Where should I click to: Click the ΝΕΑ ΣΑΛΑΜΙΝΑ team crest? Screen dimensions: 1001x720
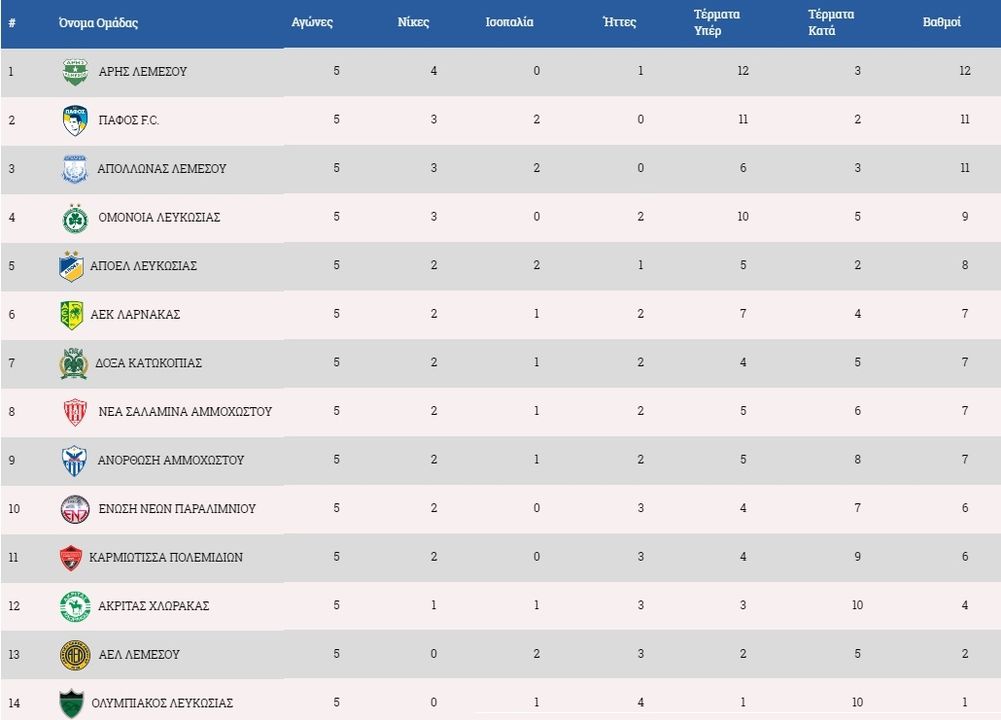[75, 412]
